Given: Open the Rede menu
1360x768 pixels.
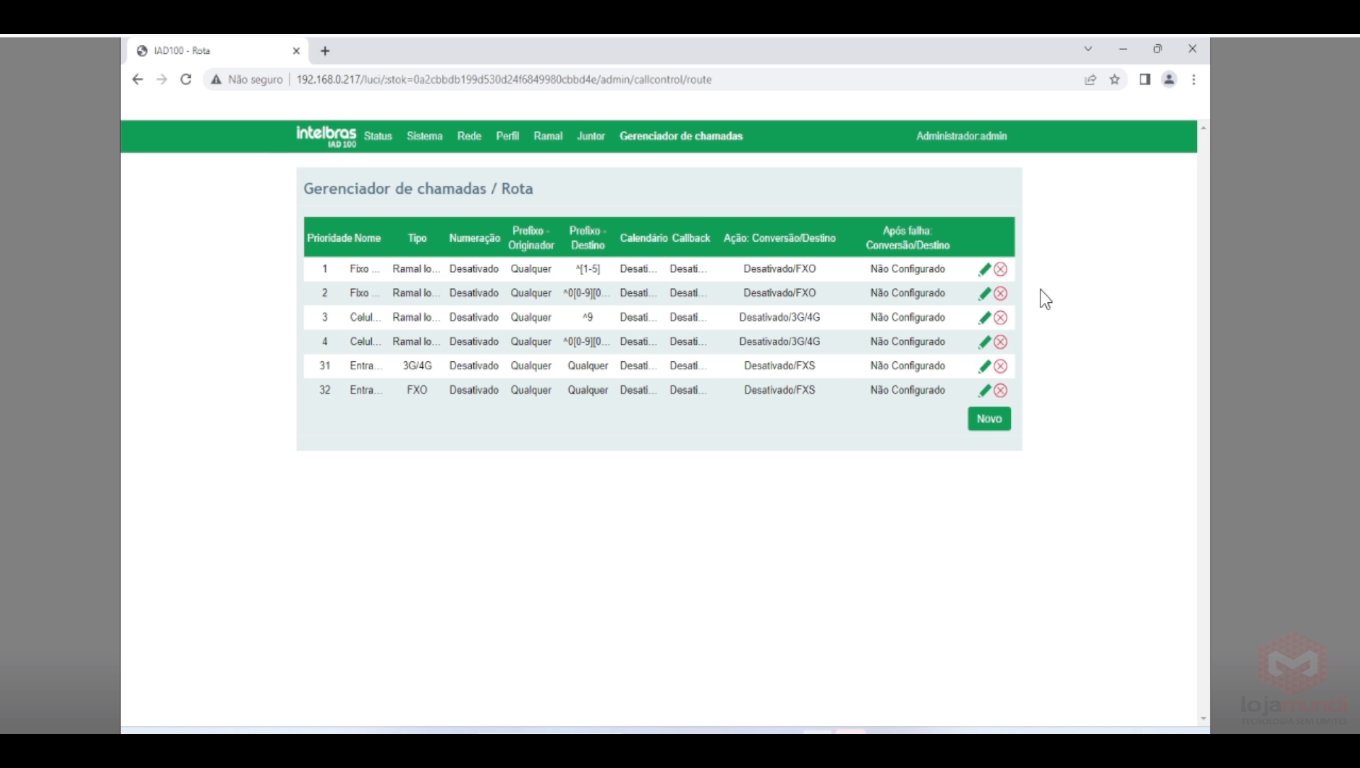Looking at the screenshot, I should pyautogui.click(x=469, y=136).
